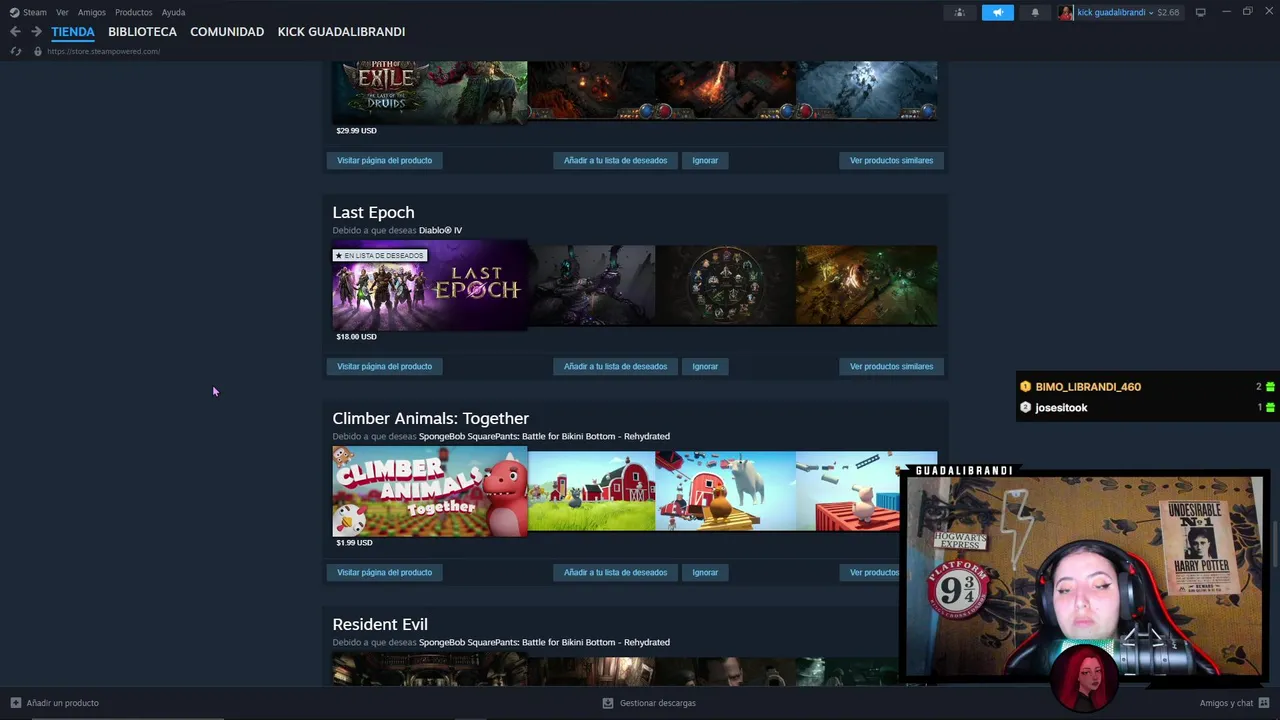This screenshot has height=720, width=1280.
Task: Open the Resident Evil title
Action: tap(380, 624)
